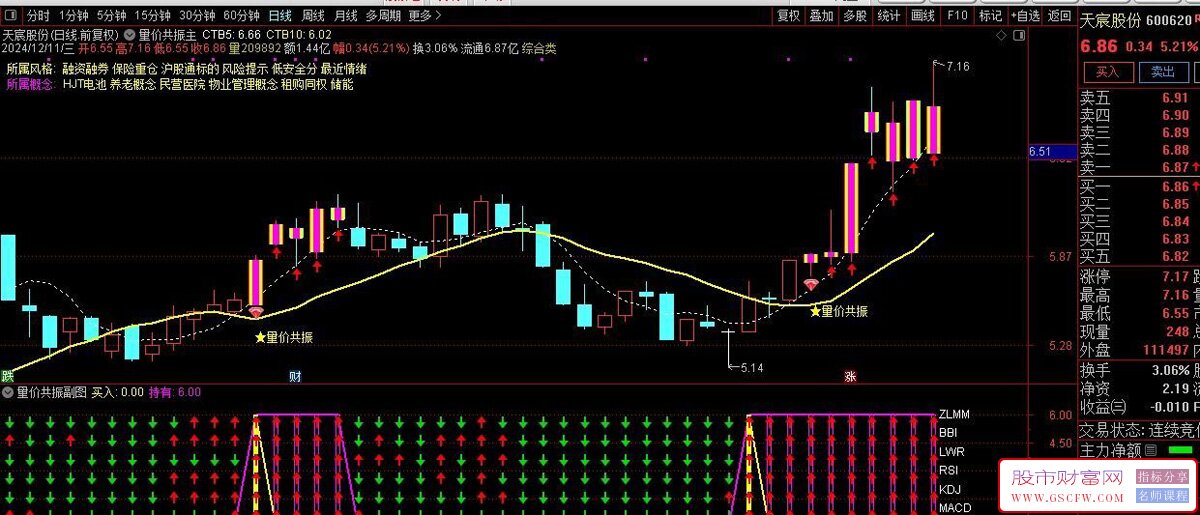Open the 量价共振副图 sub-chart options circle
The image size is (1200, 515).
pyautogui.click(x=9, y=393)
